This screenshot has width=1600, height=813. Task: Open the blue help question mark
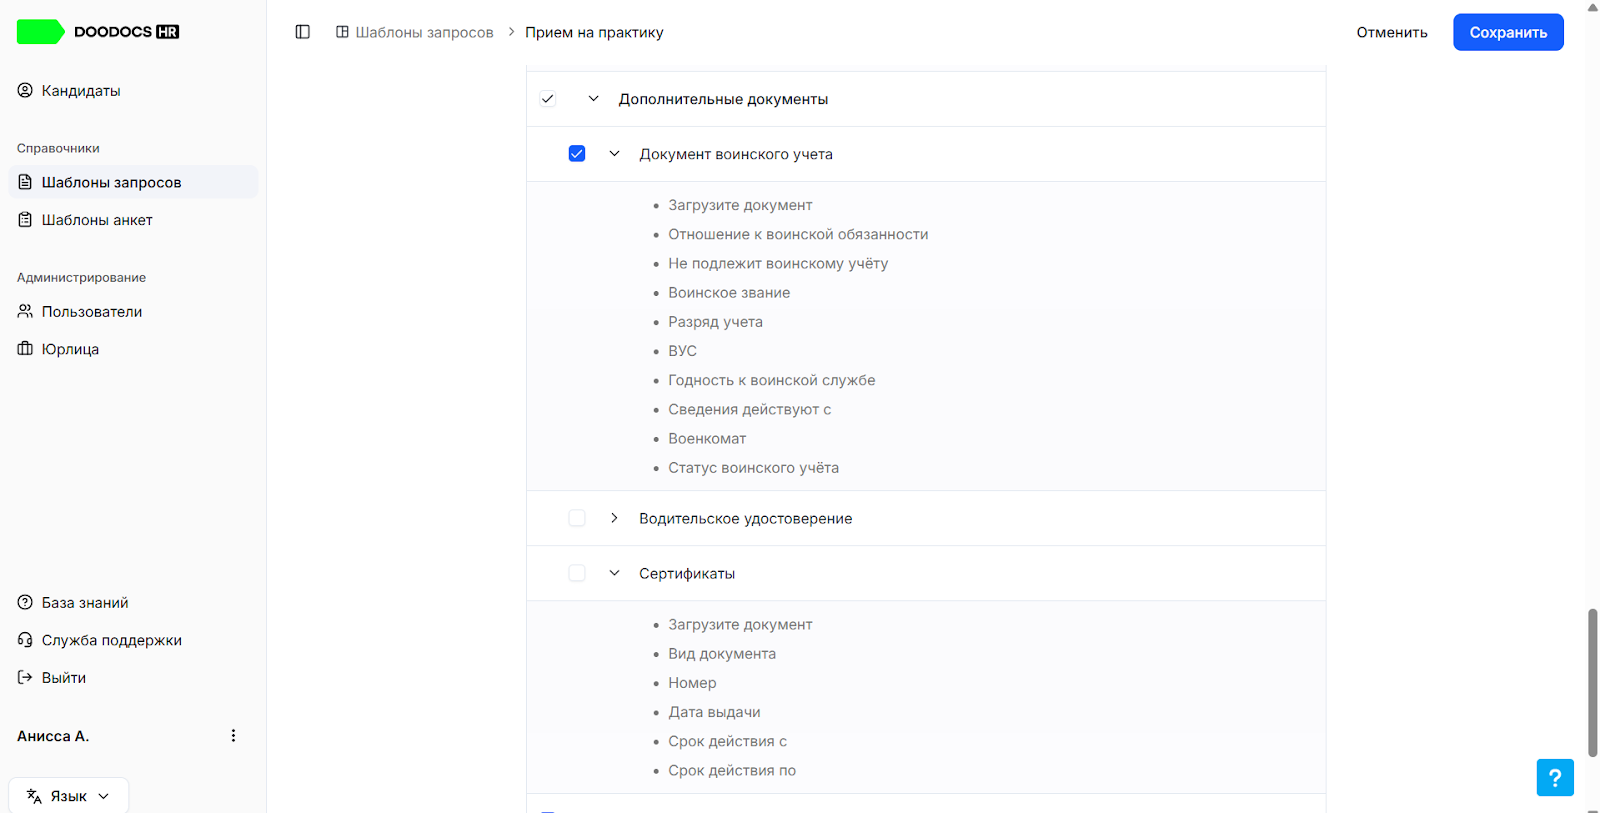tap(1555, 777)
